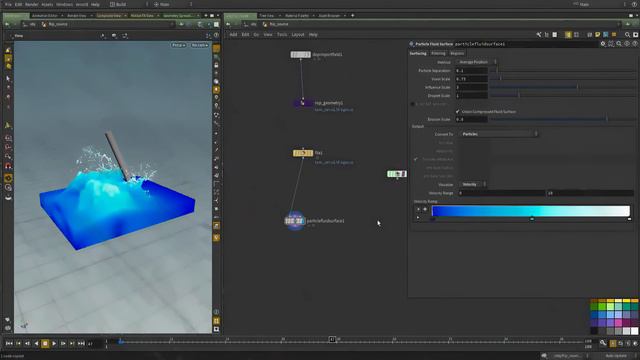Click the flip_source path in network editor

point(279,24)
